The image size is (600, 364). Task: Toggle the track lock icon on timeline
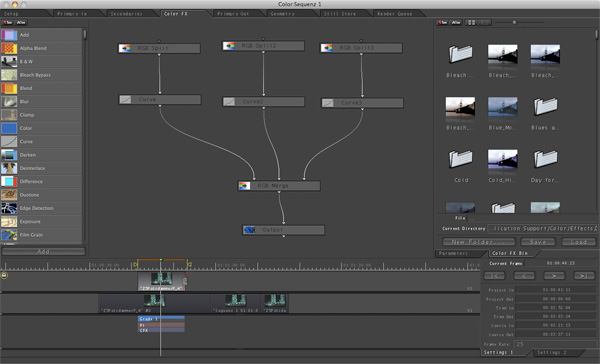pyautogui.click(x=4, y=275)
